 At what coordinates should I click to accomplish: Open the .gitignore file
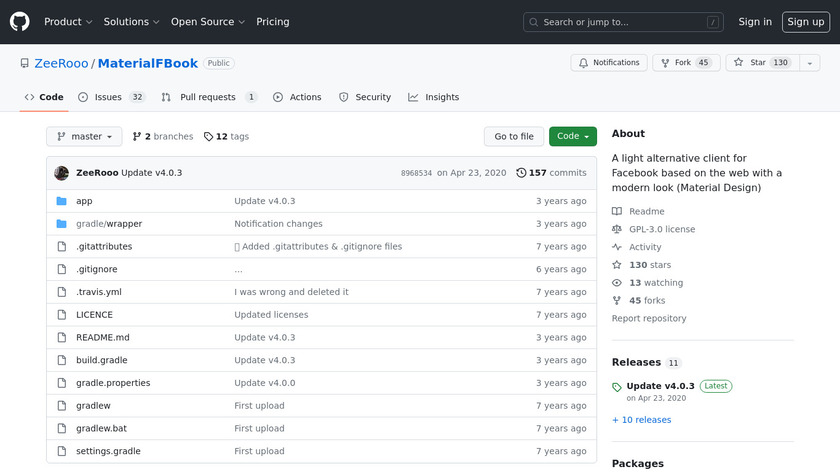(x=96, y=269)
